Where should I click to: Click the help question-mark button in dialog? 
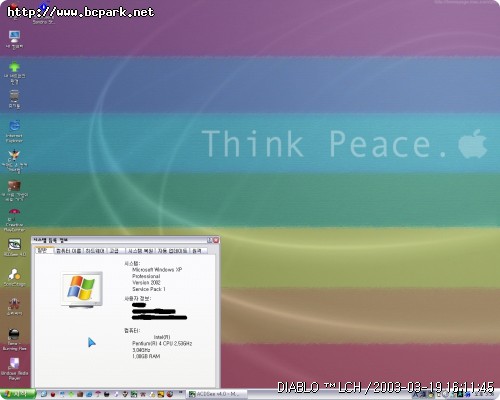coord(210,240)
